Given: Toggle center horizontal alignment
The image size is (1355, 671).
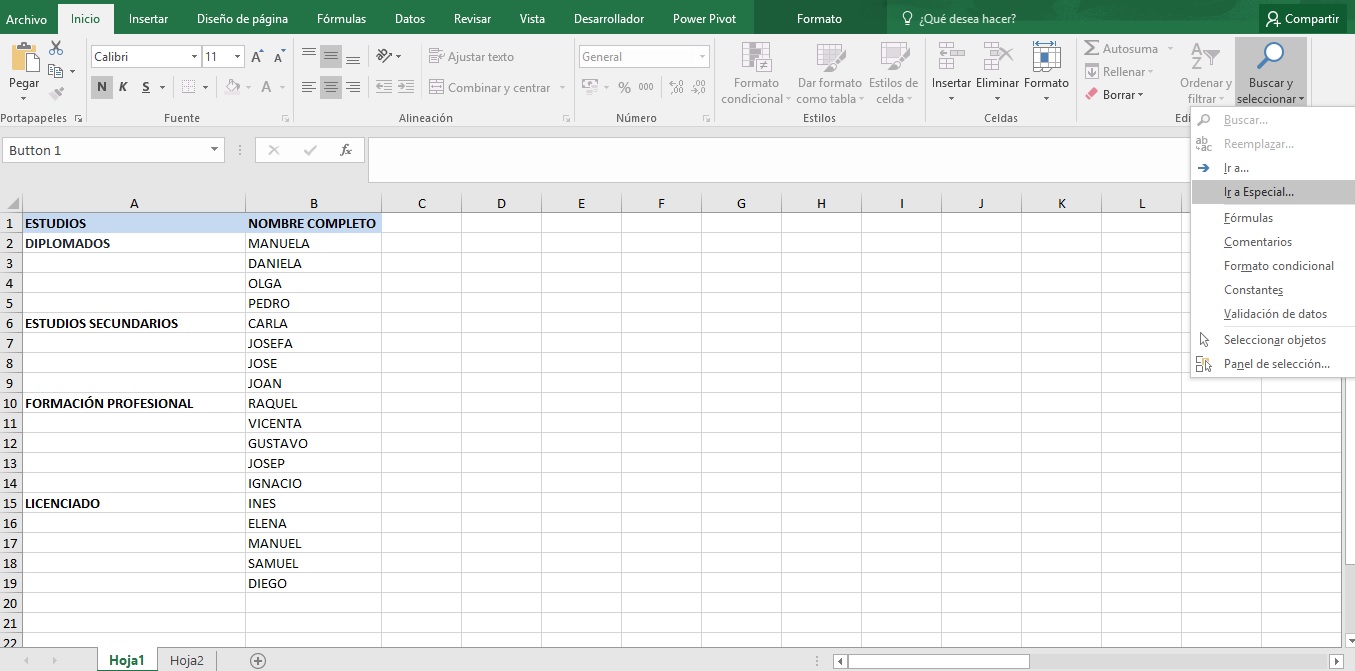Looking at the screenshot, I should (330, 88).
